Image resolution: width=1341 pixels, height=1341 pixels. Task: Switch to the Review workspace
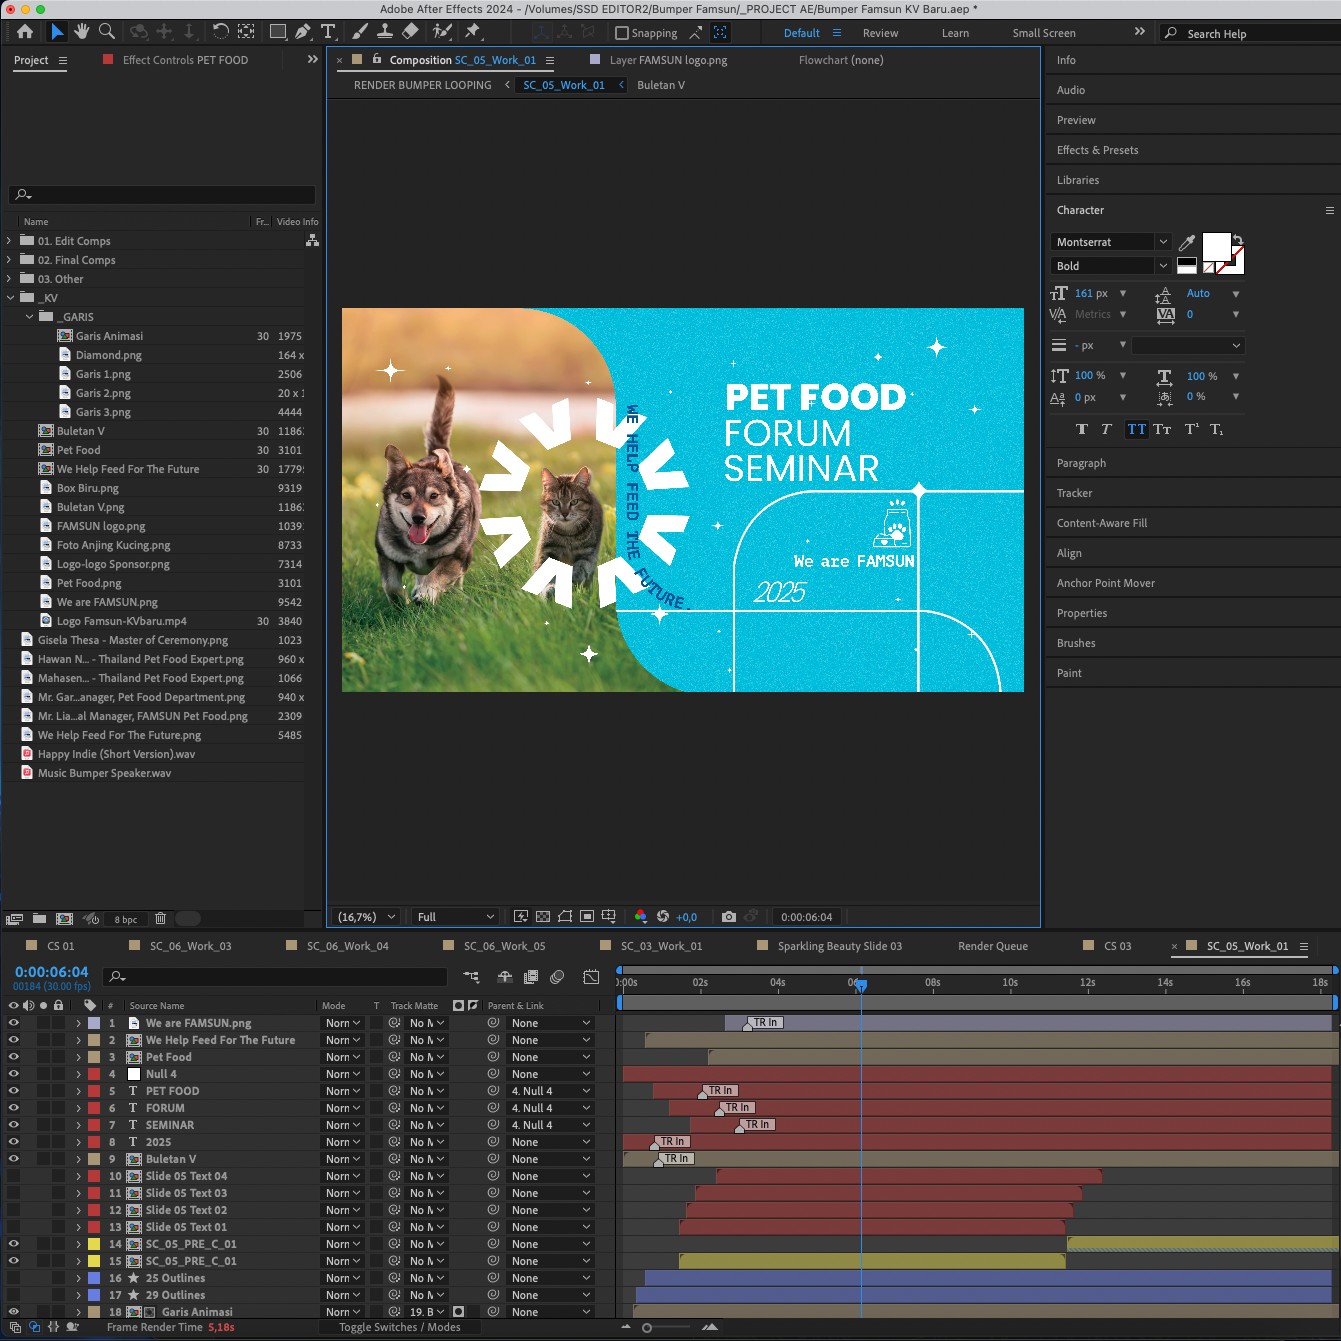click(880, 33)
